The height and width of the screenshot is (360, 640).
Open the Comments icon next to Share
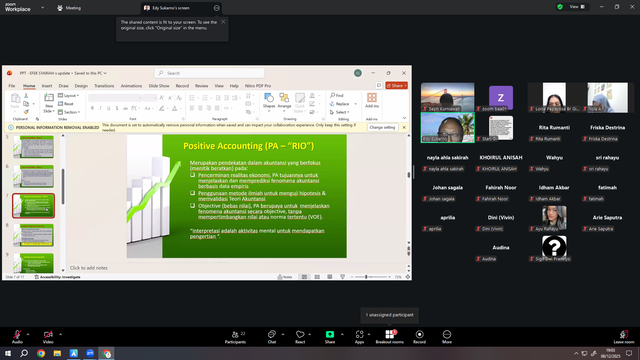[379, 85]
